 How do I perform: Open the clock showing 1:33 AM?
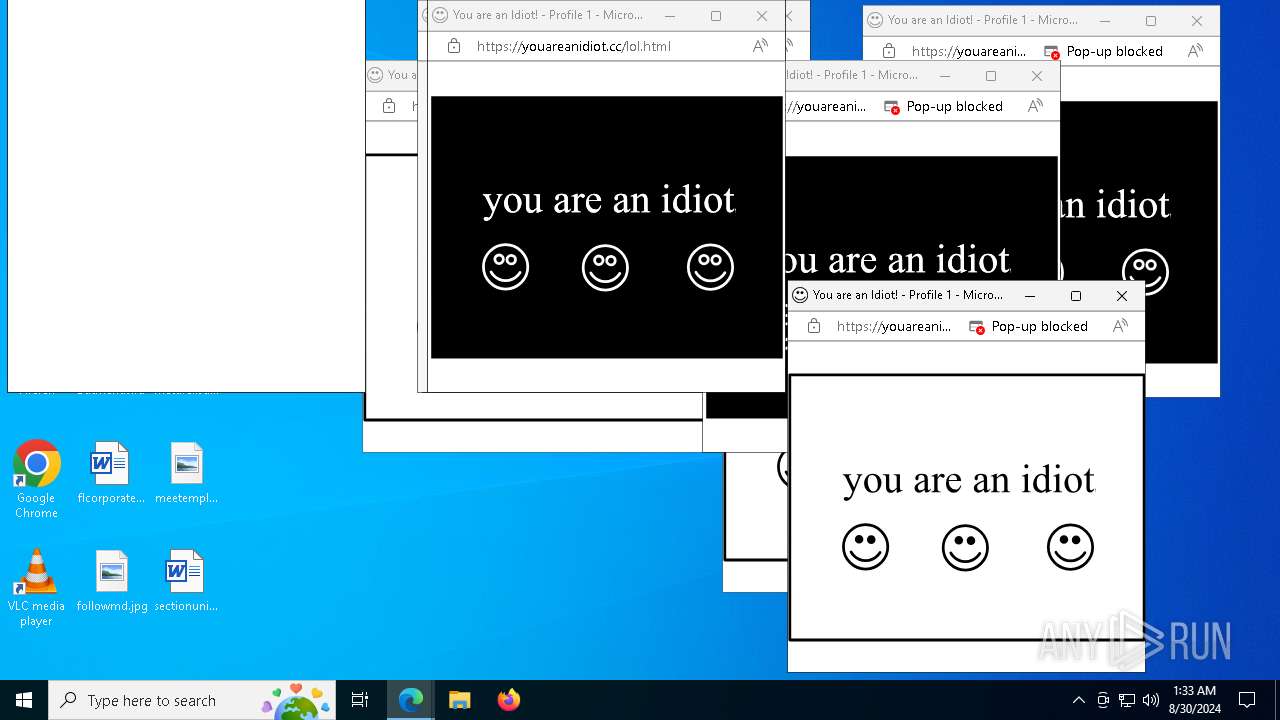click(x=1194, y=700)
